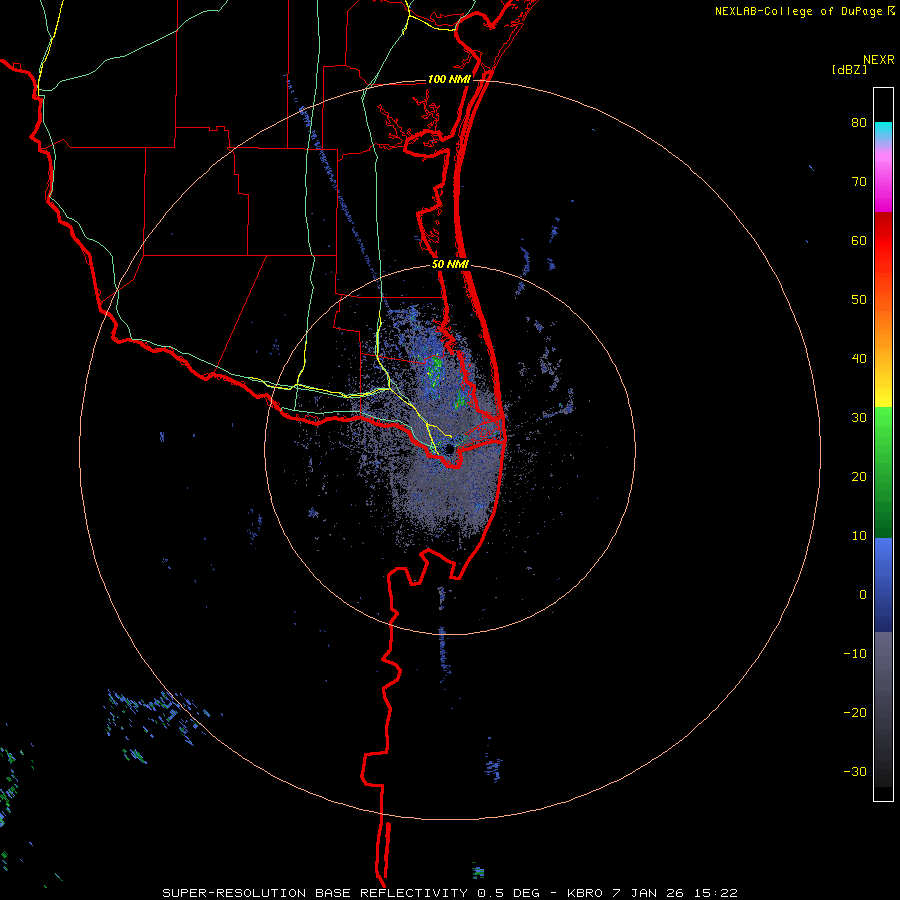Click the -30 value on dBZ scale
Screen dimensions: 900x900
click(855, 771)
